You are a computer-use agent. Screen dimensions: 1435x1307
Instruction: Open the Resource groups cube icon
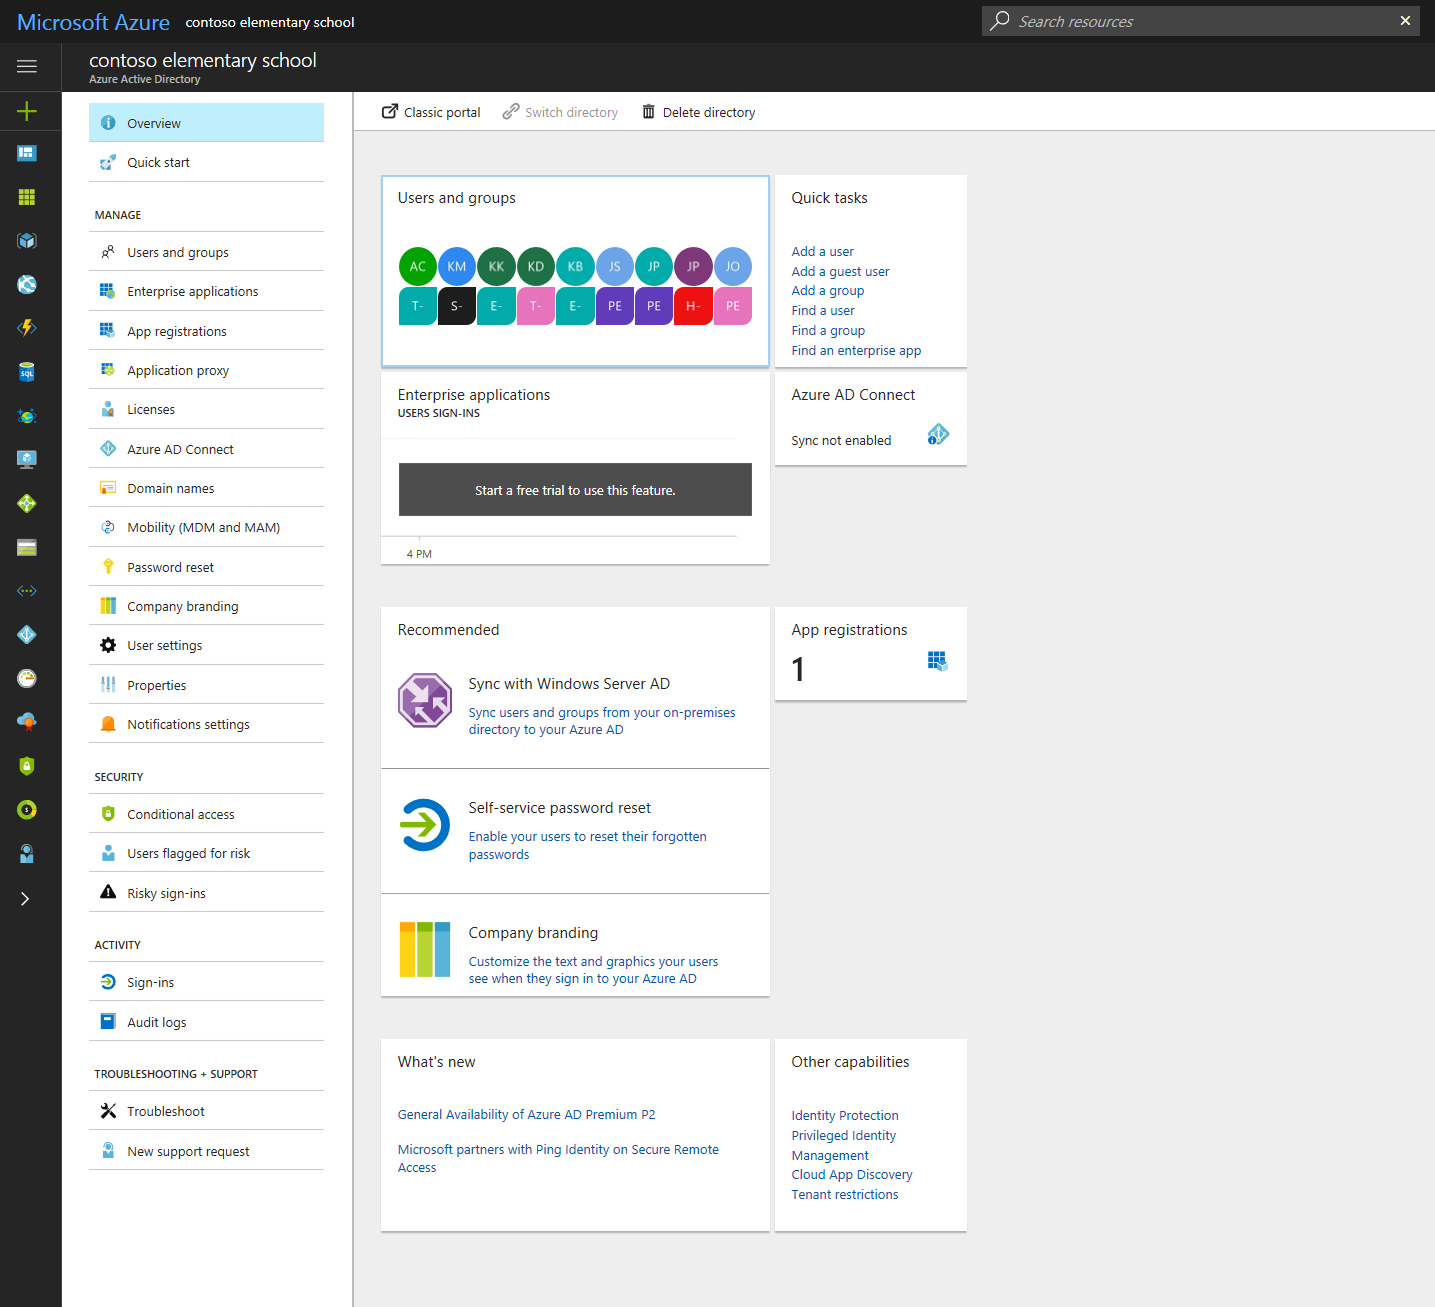point(27,241)
